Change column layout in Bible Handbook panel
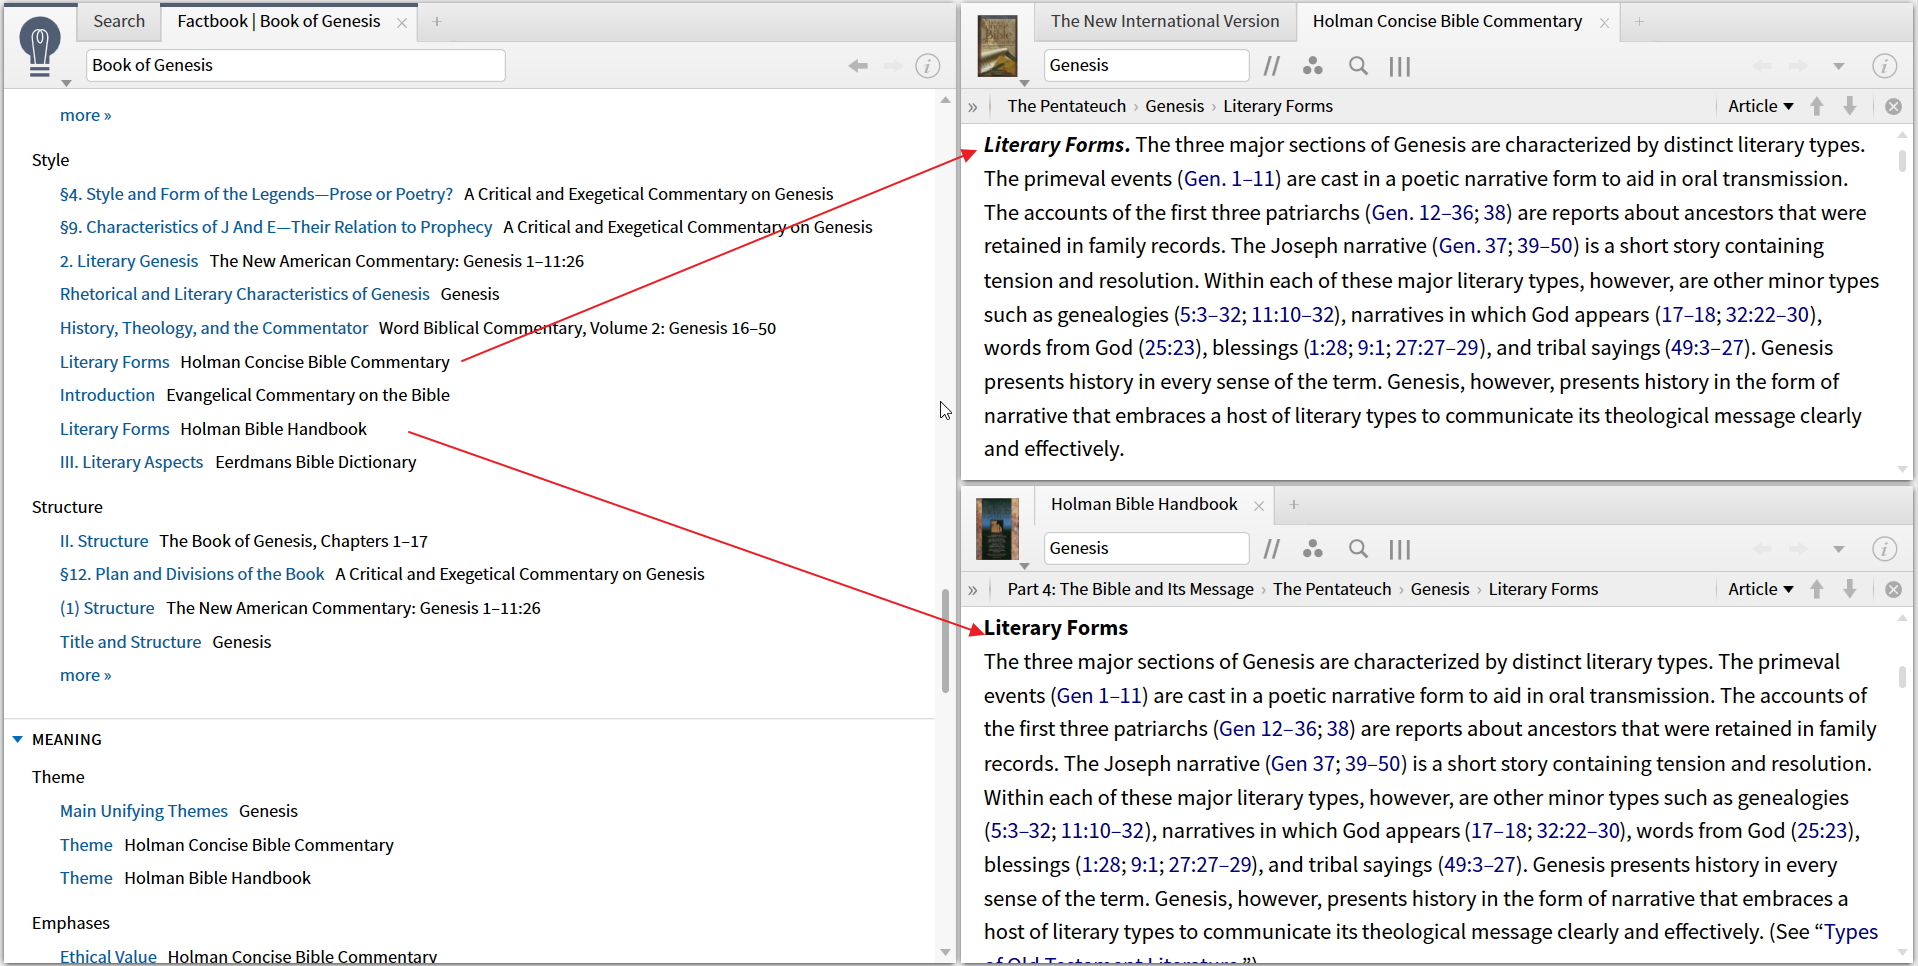 click(1400, 549)
